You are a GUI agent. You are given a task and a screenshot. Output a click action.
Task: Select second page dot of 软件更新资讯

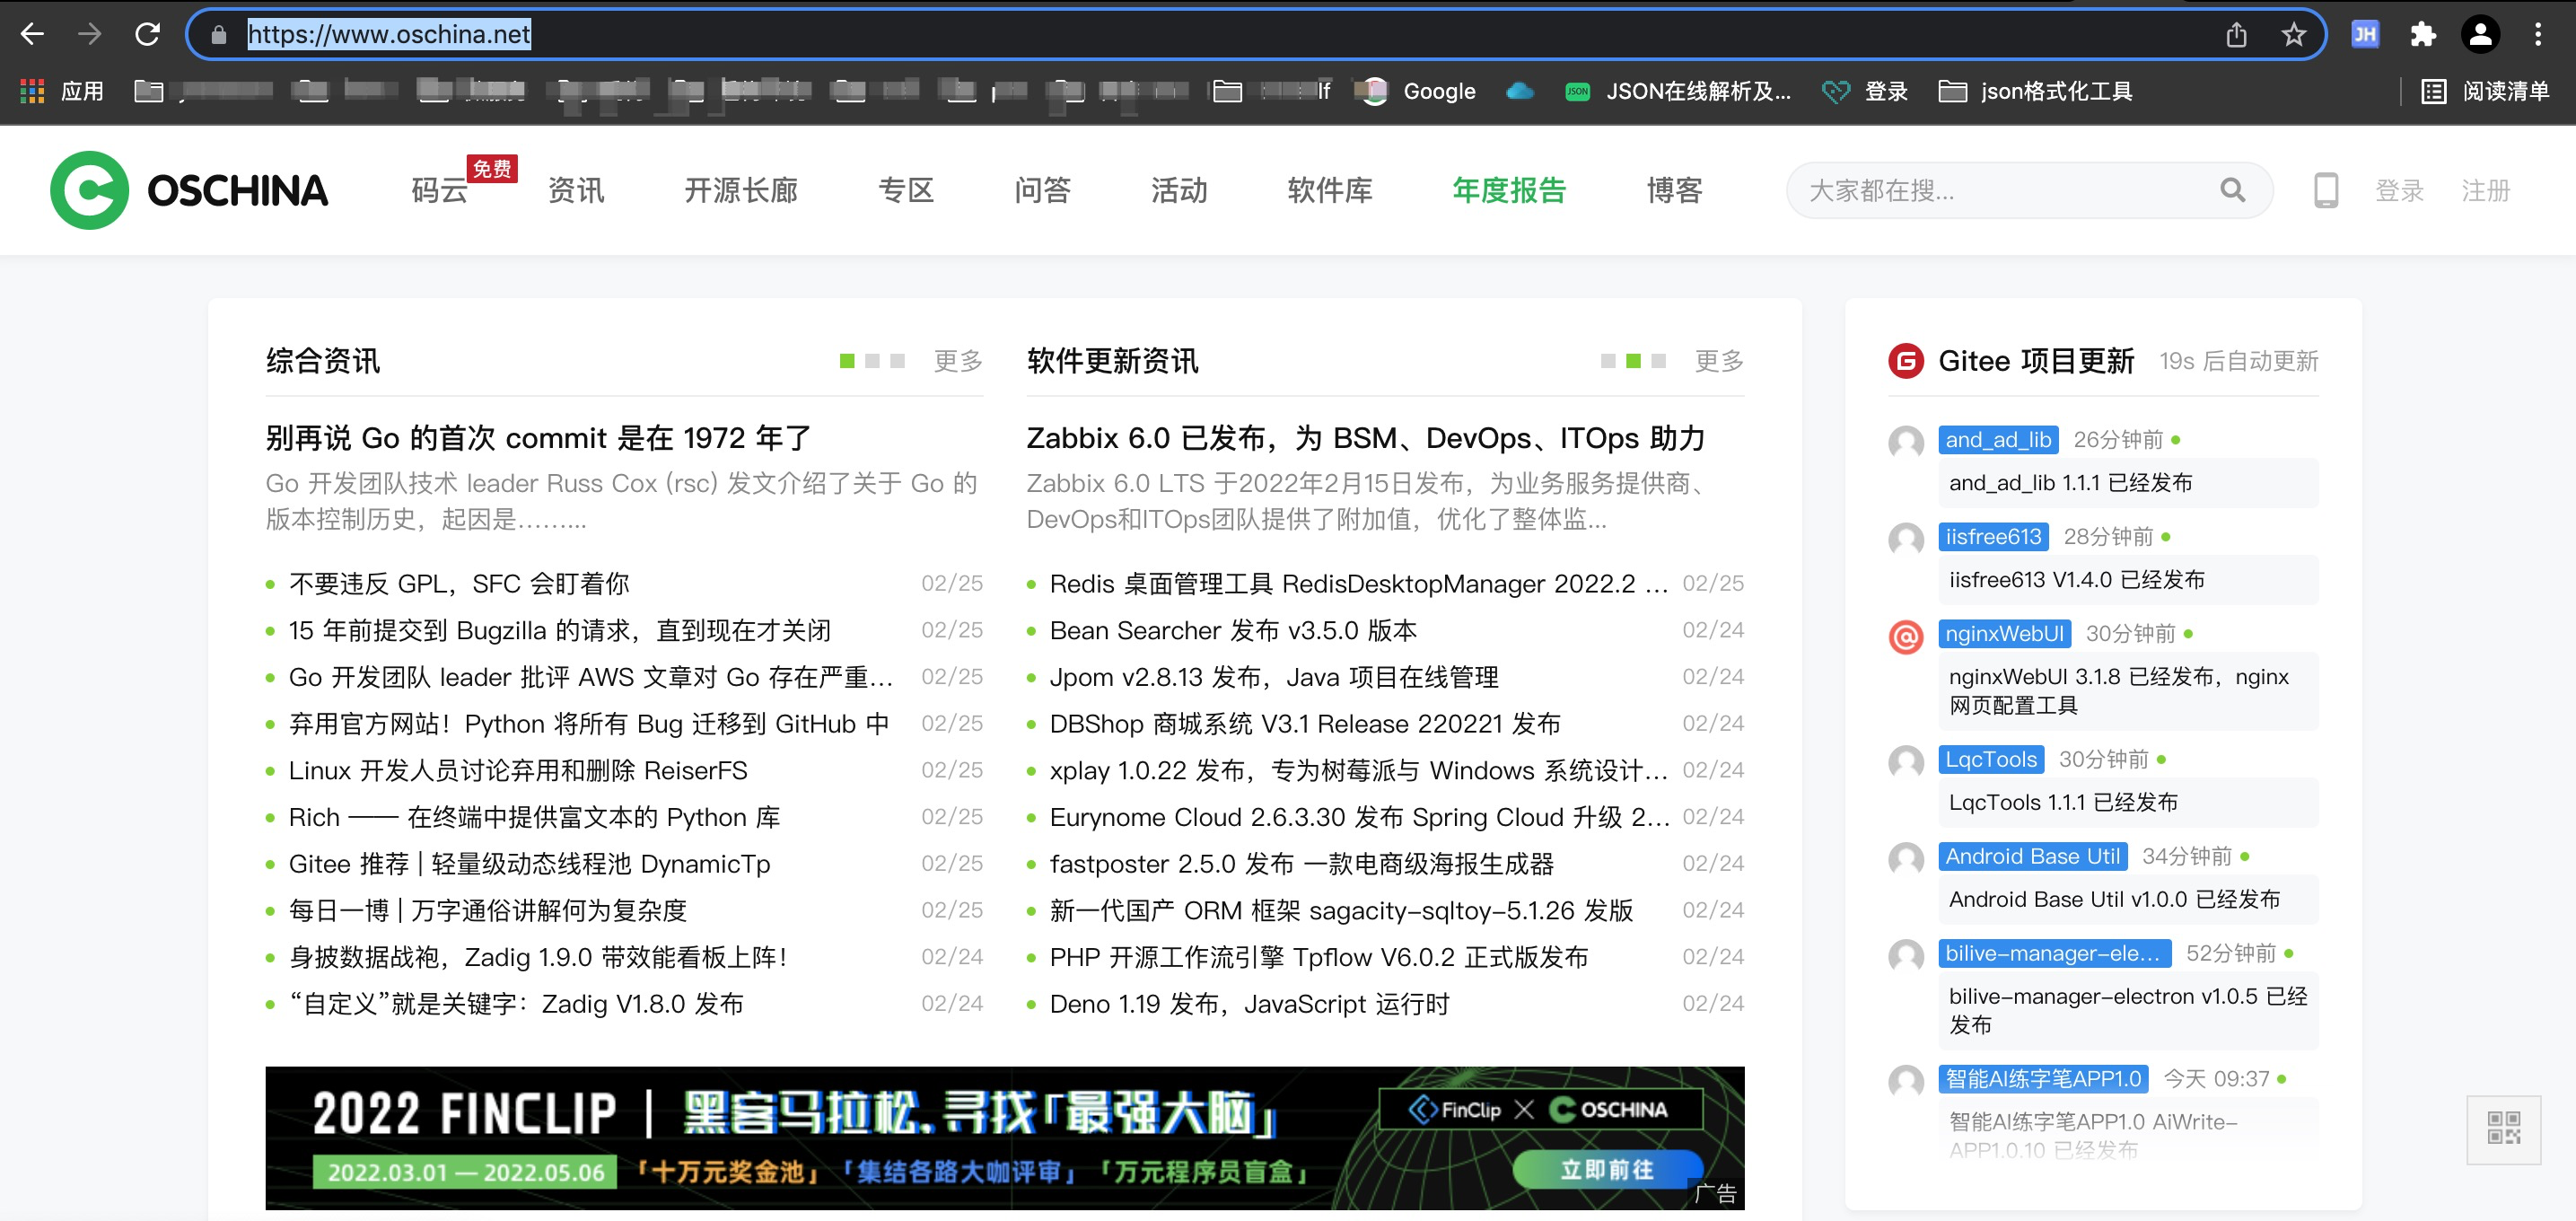click(x=1633, y=361)
